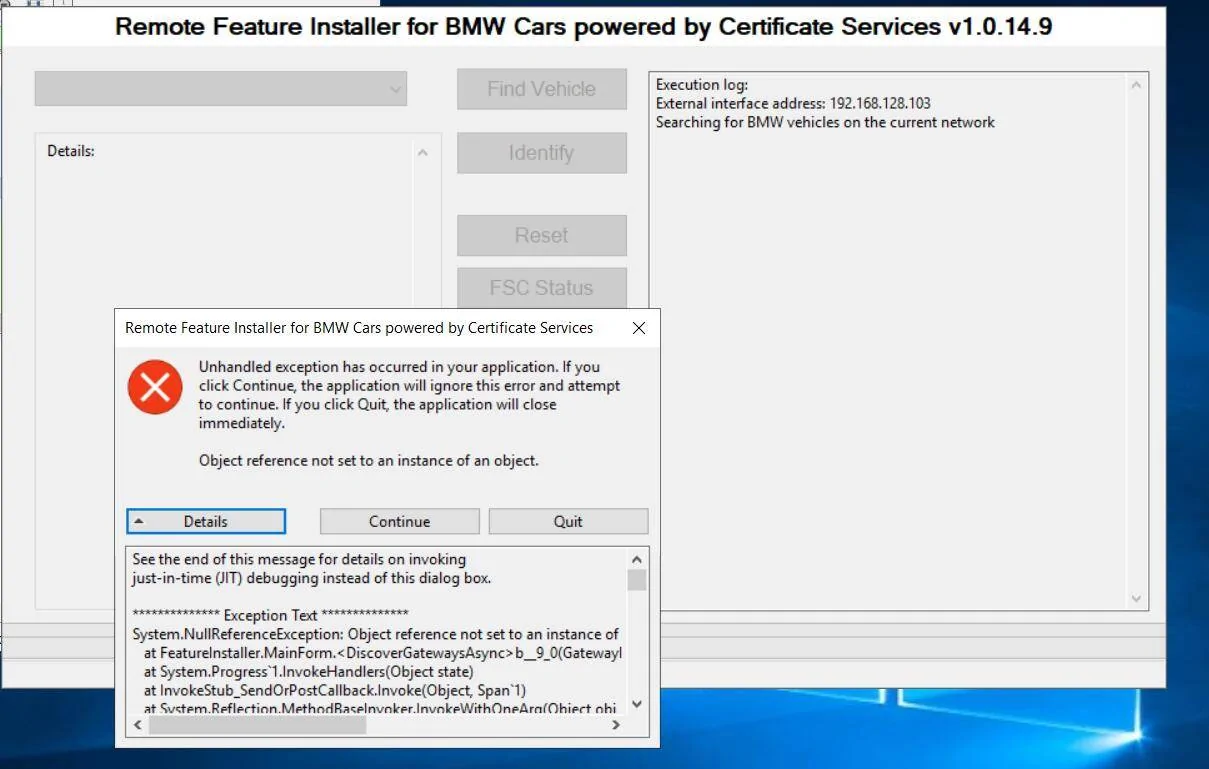
Task: Click the FSC Status button
Action: coord(542,287)
